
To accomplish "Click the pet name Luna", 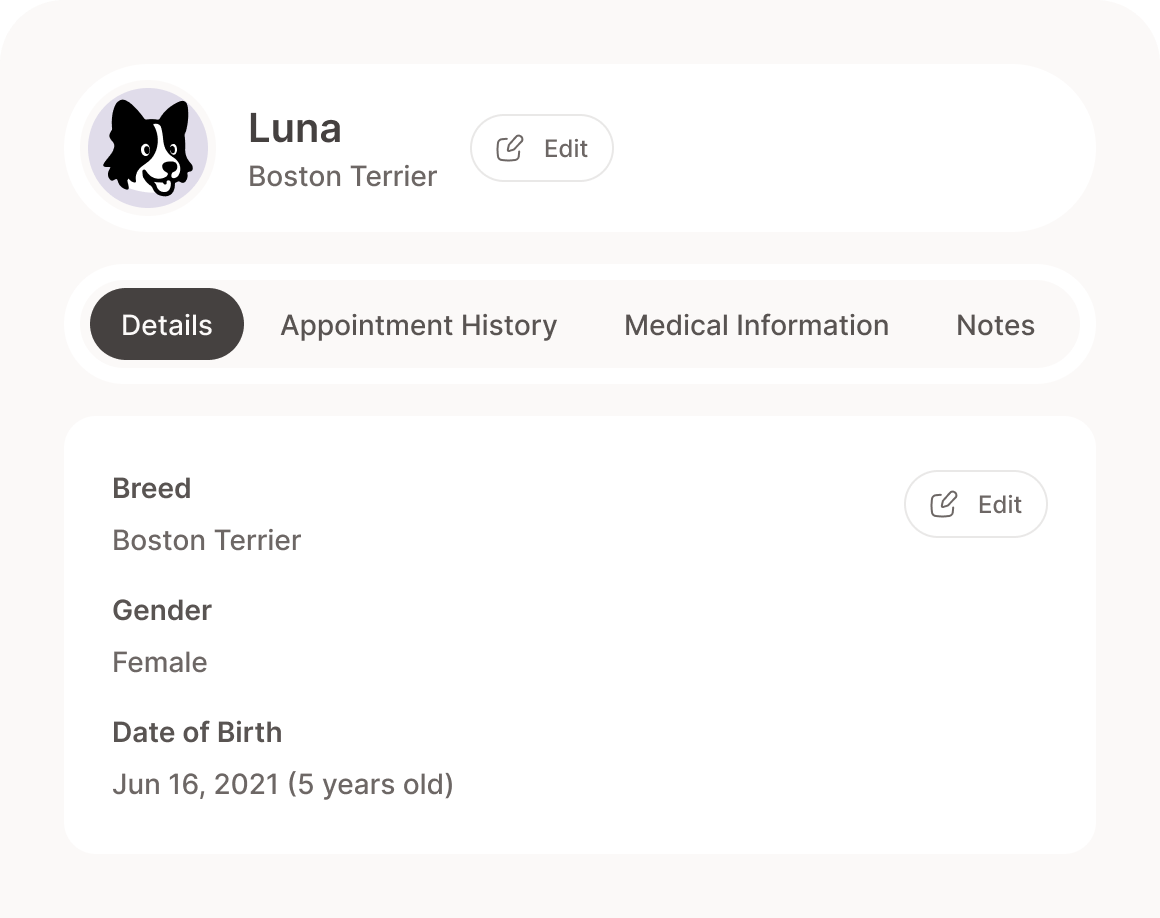I will pyautogui.click(x=295, y=128).
